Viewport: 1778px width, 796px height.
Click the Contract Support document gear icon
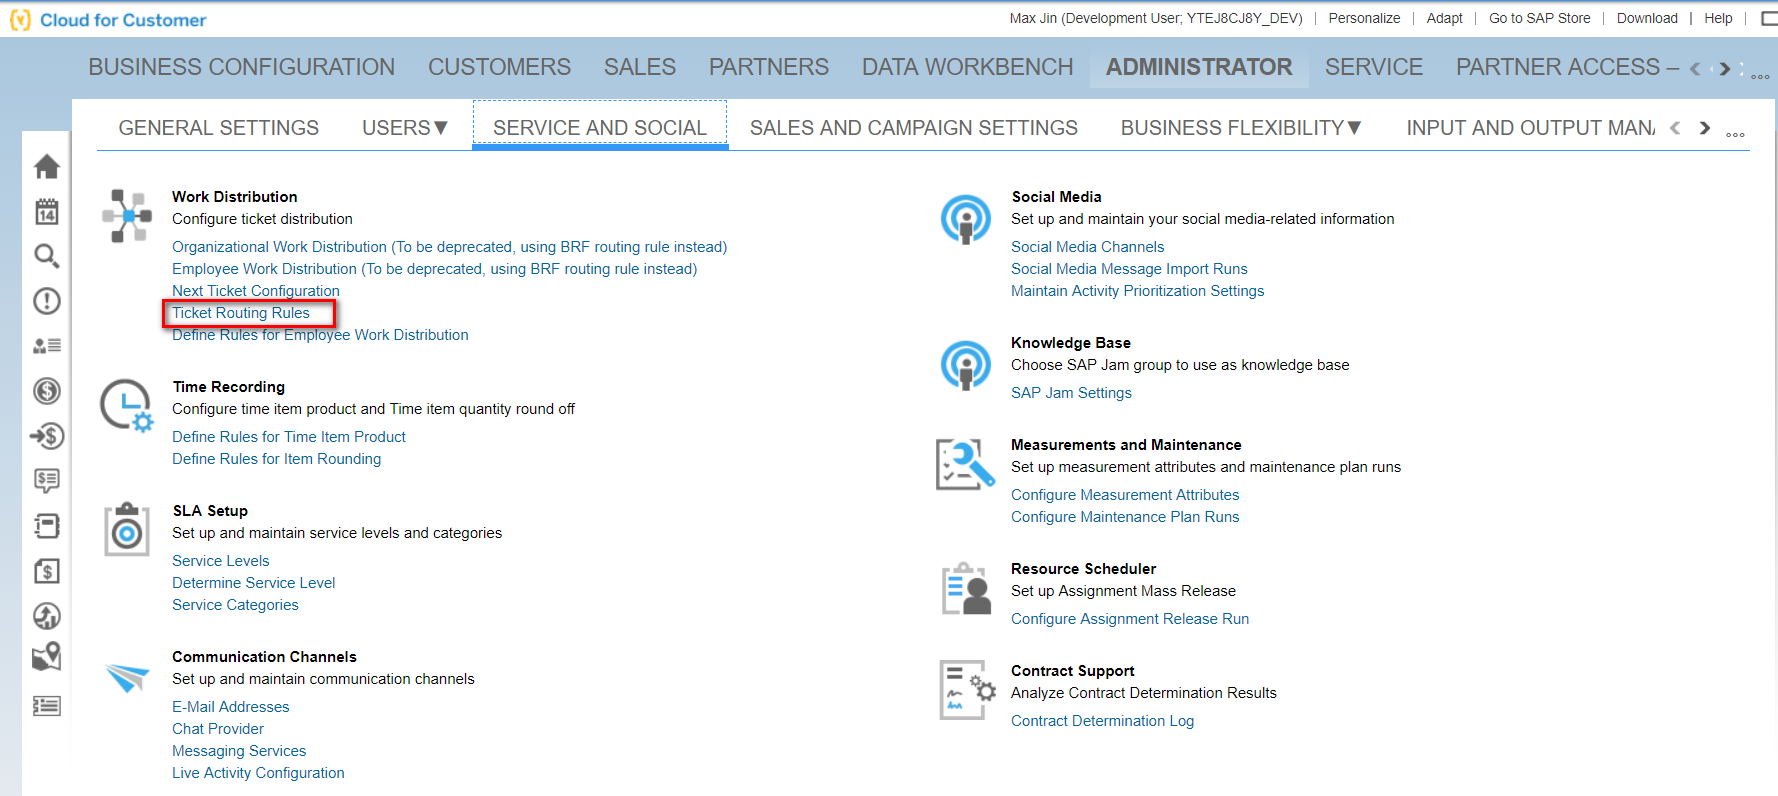tap(967, 690)
